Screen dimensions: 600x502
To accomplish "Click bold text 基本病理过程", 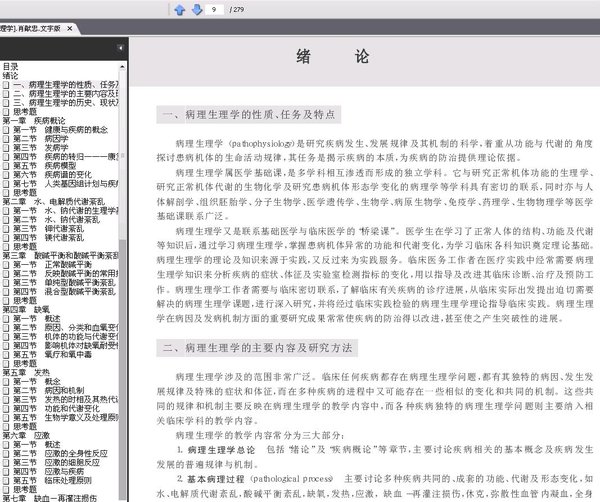I will 215,479.
